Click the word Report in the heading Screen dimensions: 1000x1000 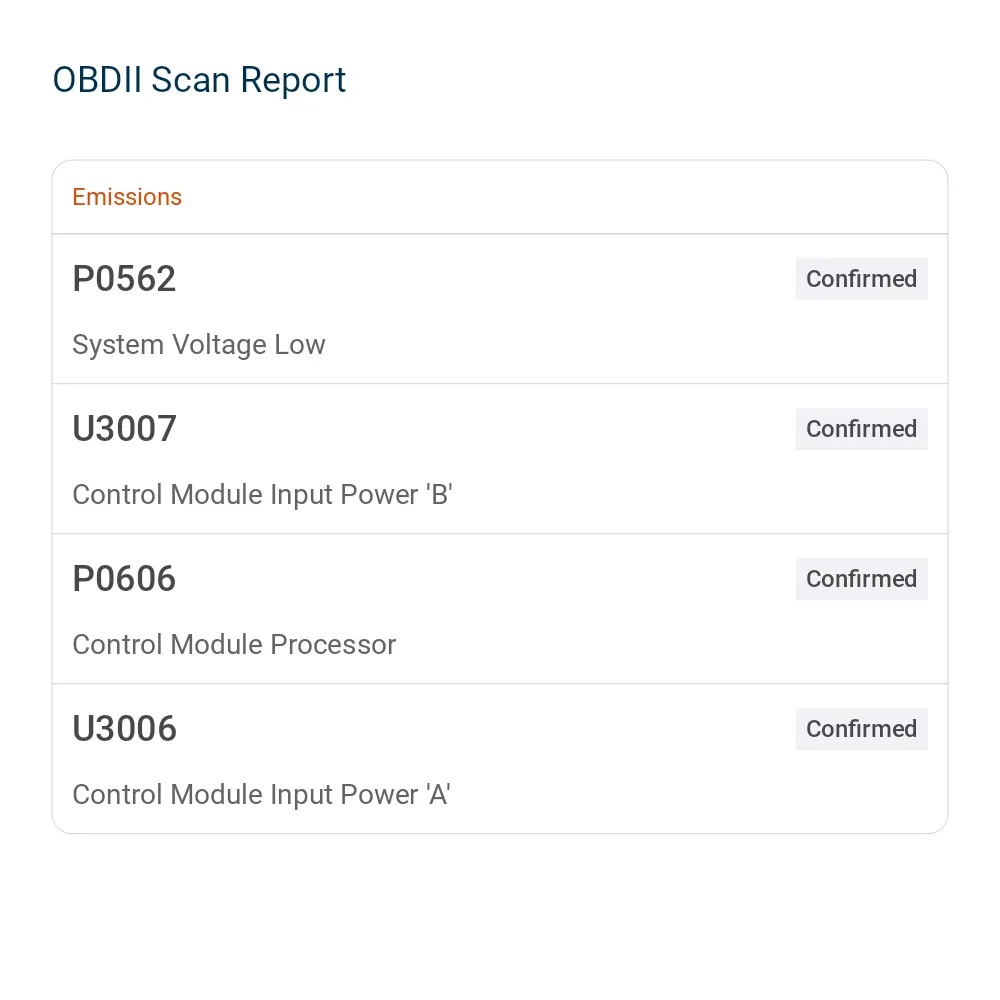293,82
